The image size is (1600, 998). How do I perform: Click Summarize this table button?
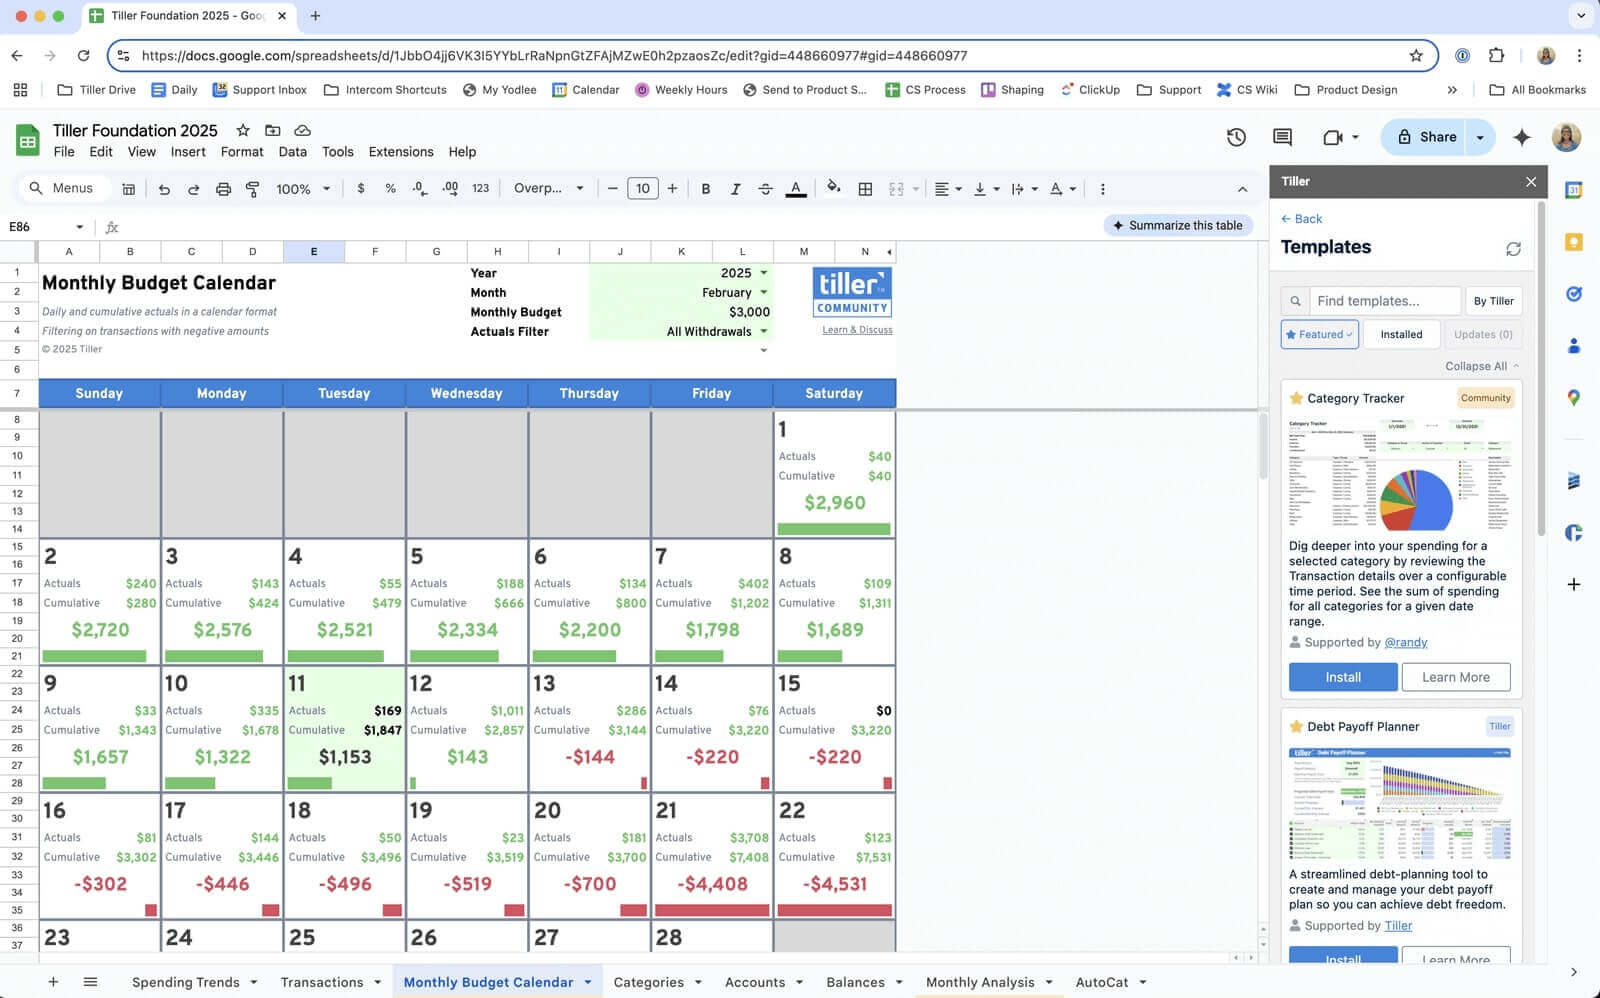point(1177,226)
